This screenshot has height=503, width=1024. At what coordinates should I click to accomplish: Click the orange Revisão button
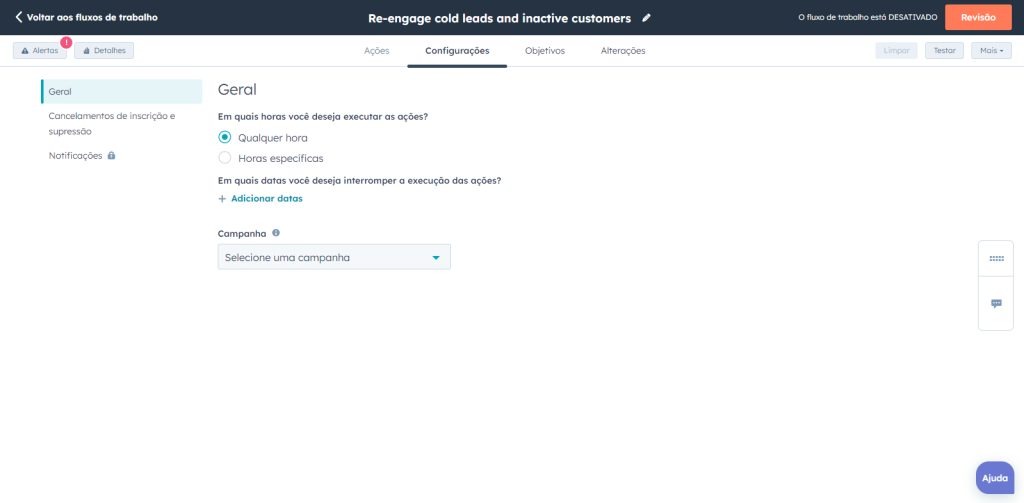click(978, 18)
